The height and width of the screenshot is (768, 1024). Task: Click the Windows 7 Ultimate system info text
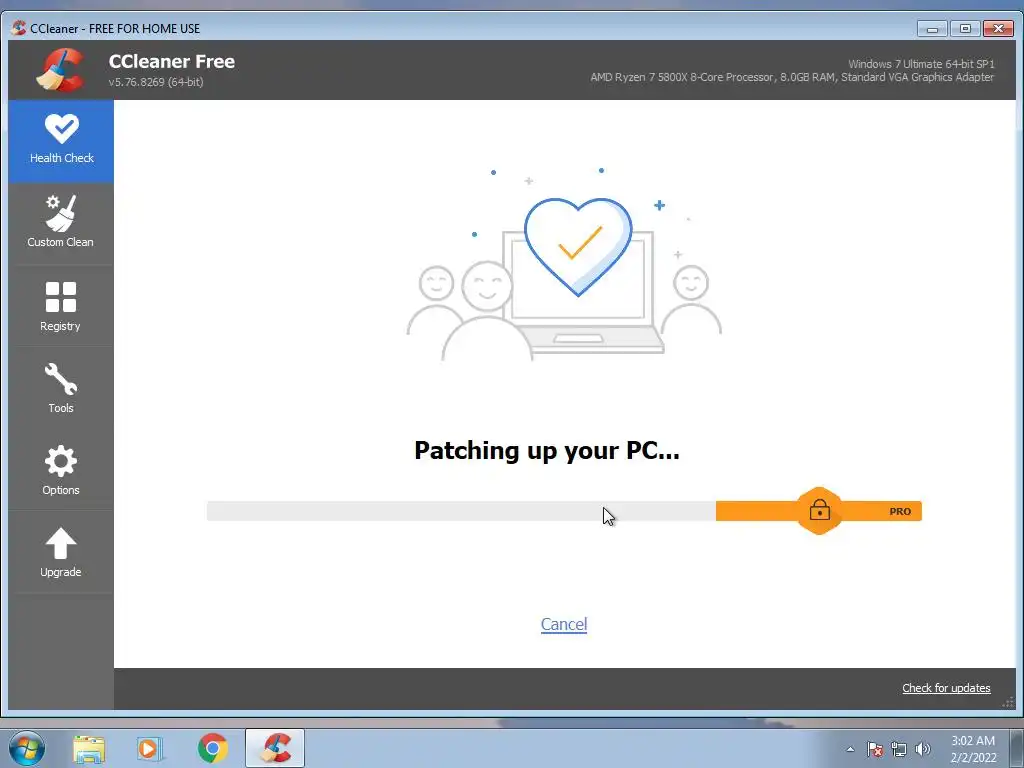(x=921, y=64)
